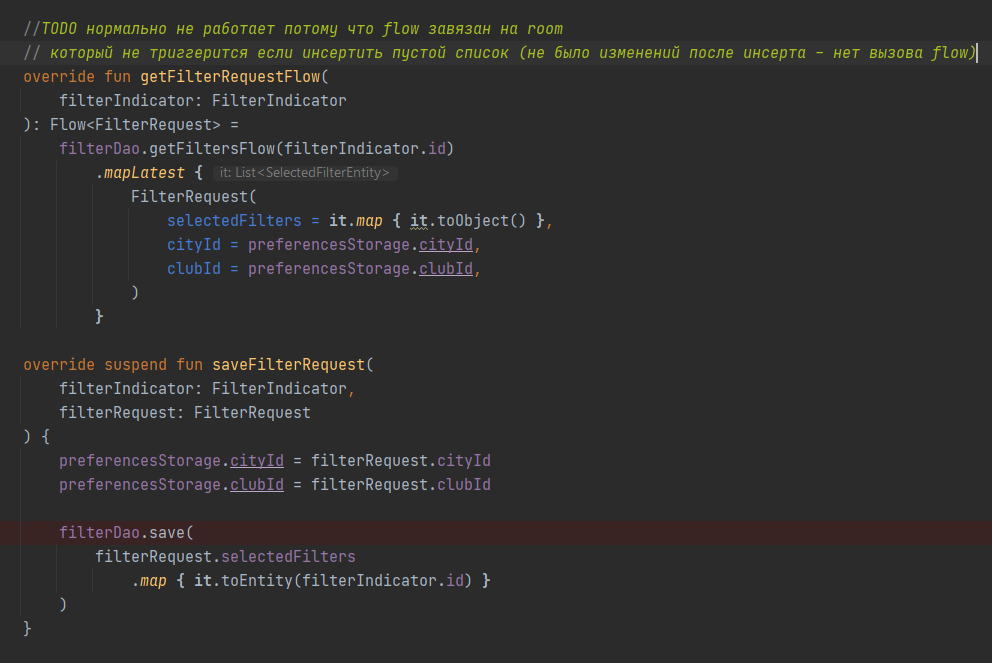The image size is (992, 663).
Task: Click inlay hint 'it: List<SelectedFilterEntity>'
Action: pyautogui.click(x=305, y=173)
